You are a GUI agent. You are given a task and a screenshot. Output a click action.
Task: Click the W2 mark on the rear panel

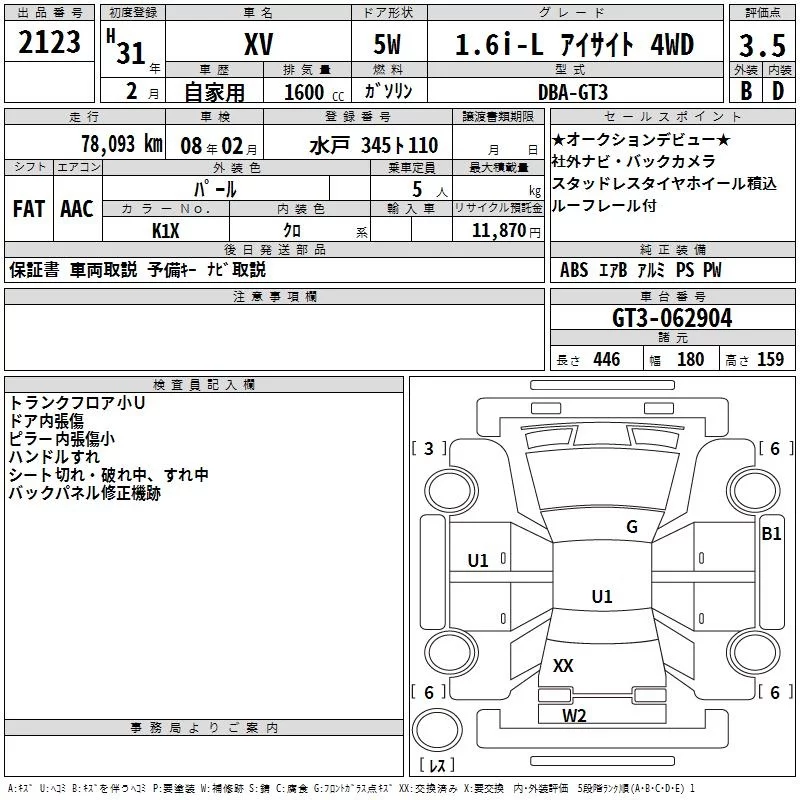pos(574,716)
